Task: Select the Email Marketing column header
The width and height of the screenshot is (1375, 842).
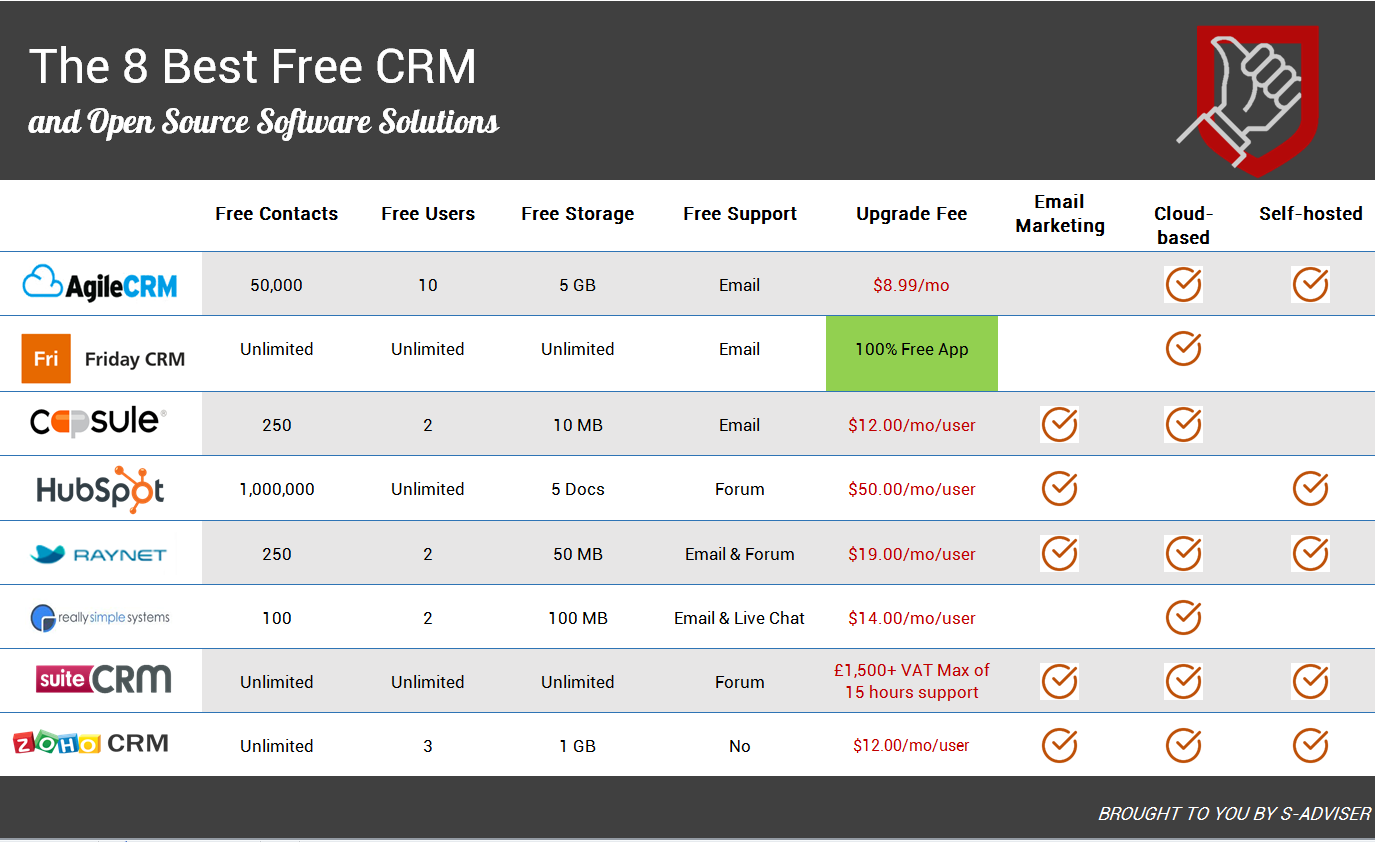Action: (1060, 214)
